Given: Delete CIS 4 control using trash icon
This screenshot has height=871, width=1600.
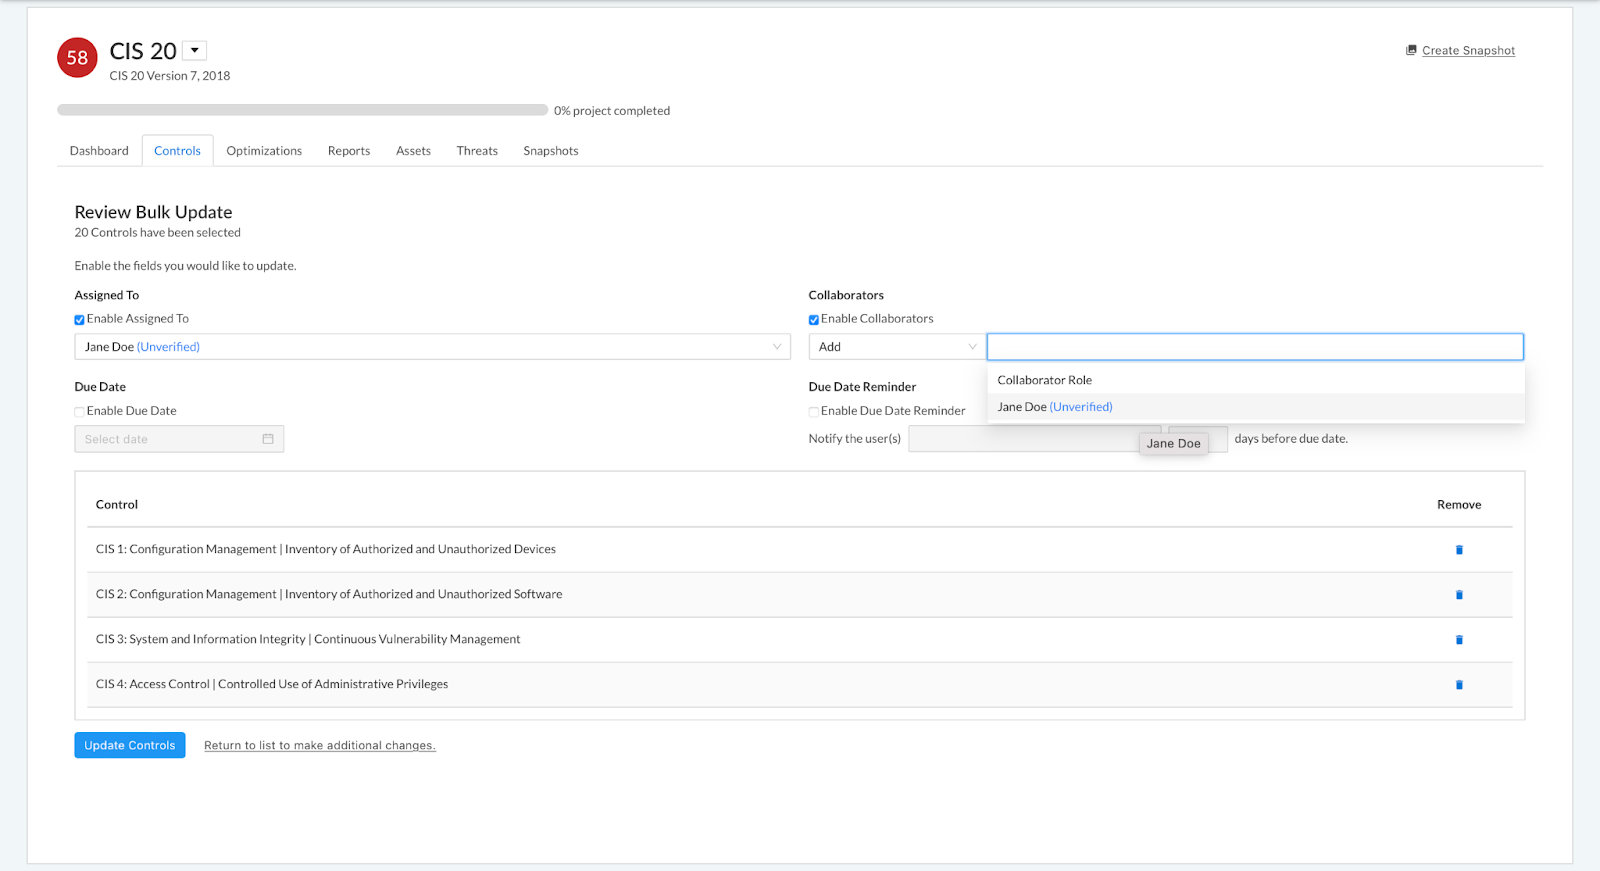Looking at the screenshot, I should (1459, 685).
